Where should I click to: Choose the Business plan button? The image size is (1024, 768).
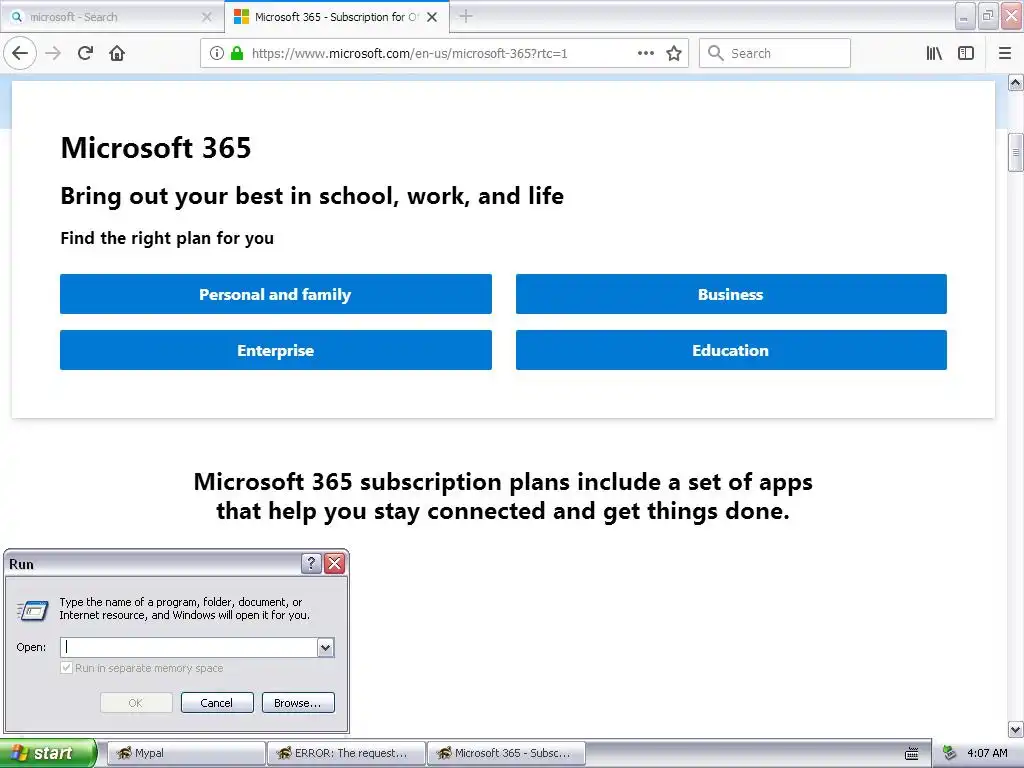731,294
